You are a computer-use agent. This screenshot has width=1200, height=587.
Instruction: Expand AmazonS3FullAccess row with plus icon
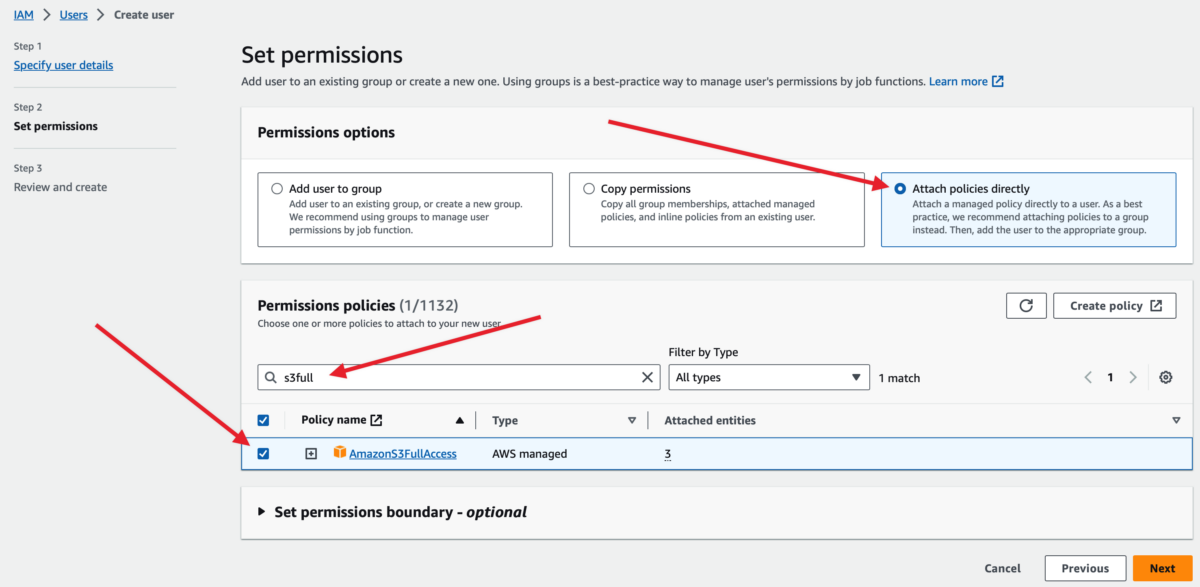(x=311, y=454)
